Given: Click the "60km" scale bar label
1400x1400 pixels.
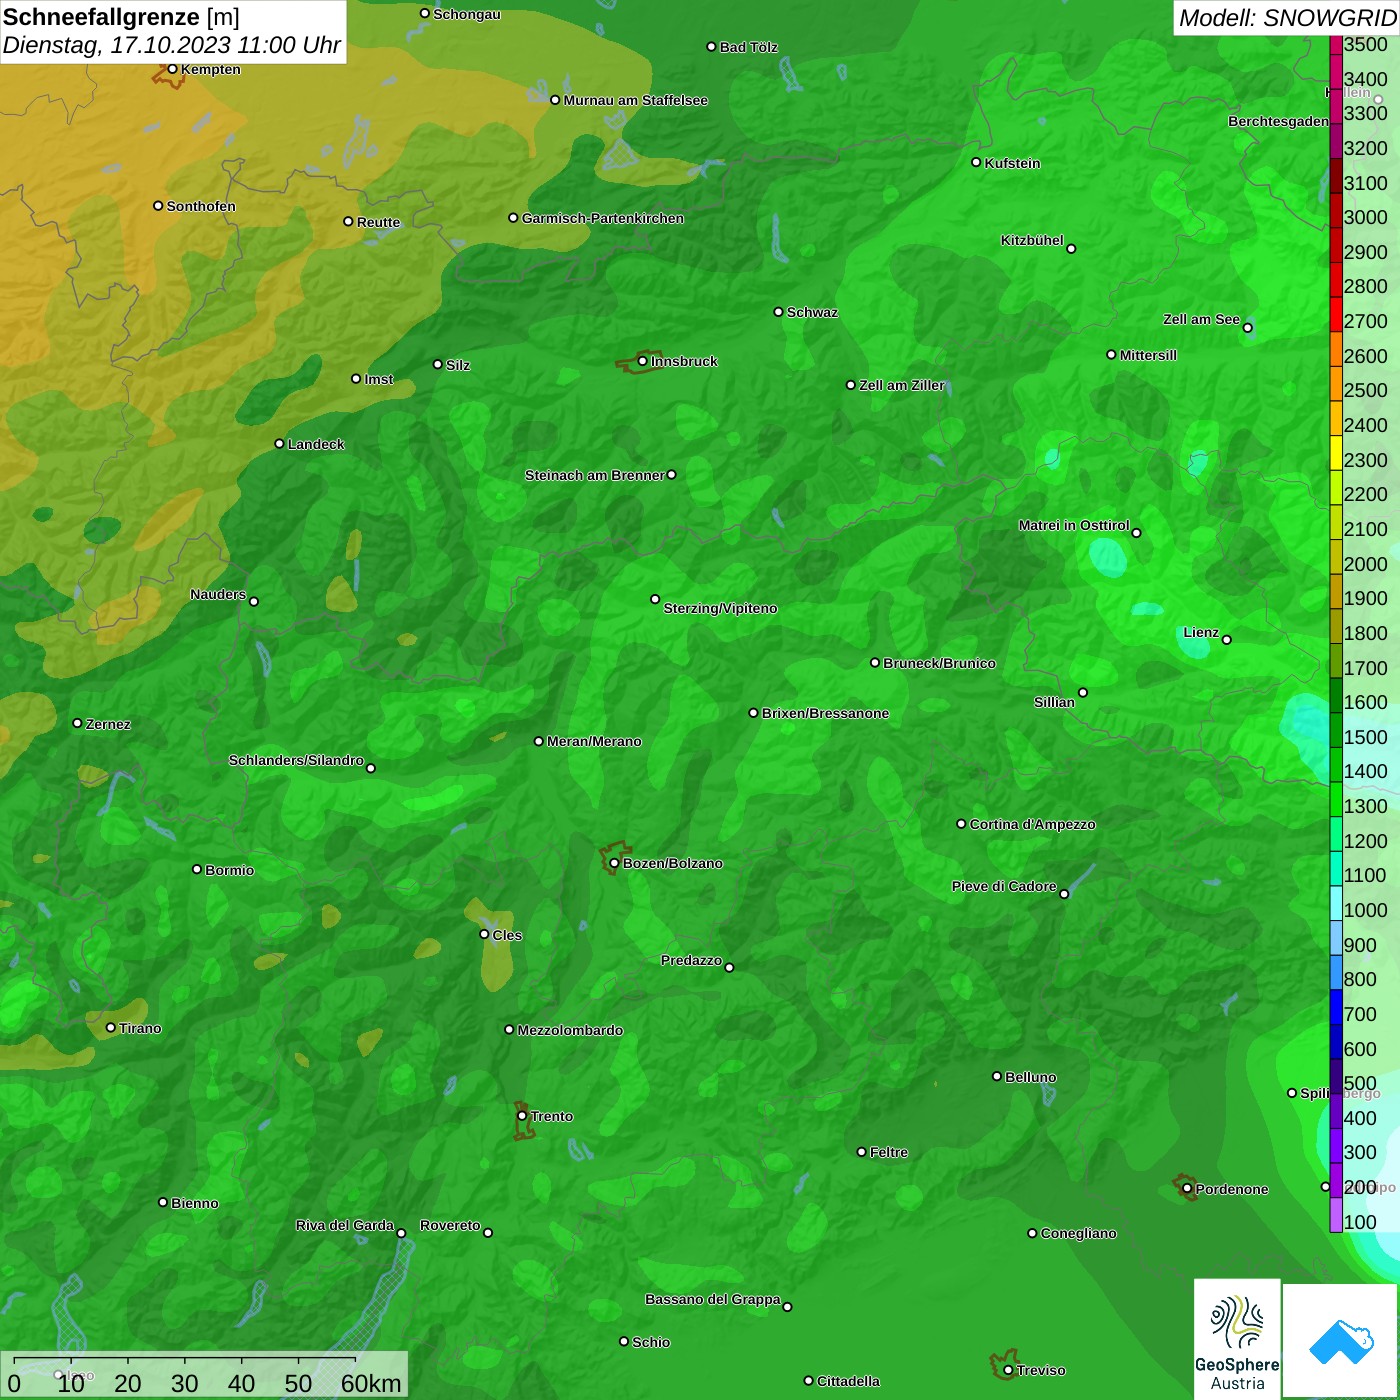Looking at the screenshot, I should (x=371, y=1383).
